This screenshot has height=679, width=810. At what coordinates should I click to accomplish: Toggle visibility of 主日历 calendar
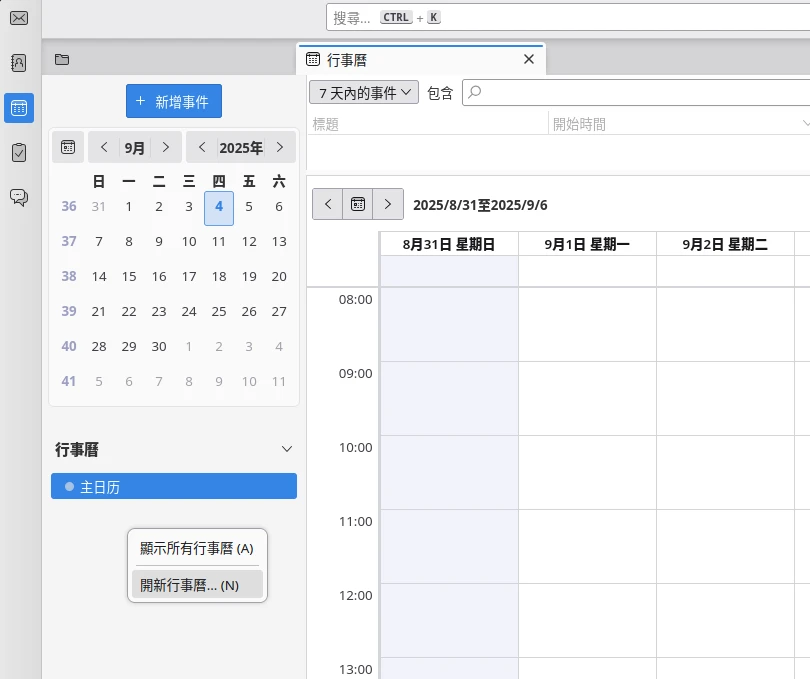pyautogui.click(x=69, y=486)
